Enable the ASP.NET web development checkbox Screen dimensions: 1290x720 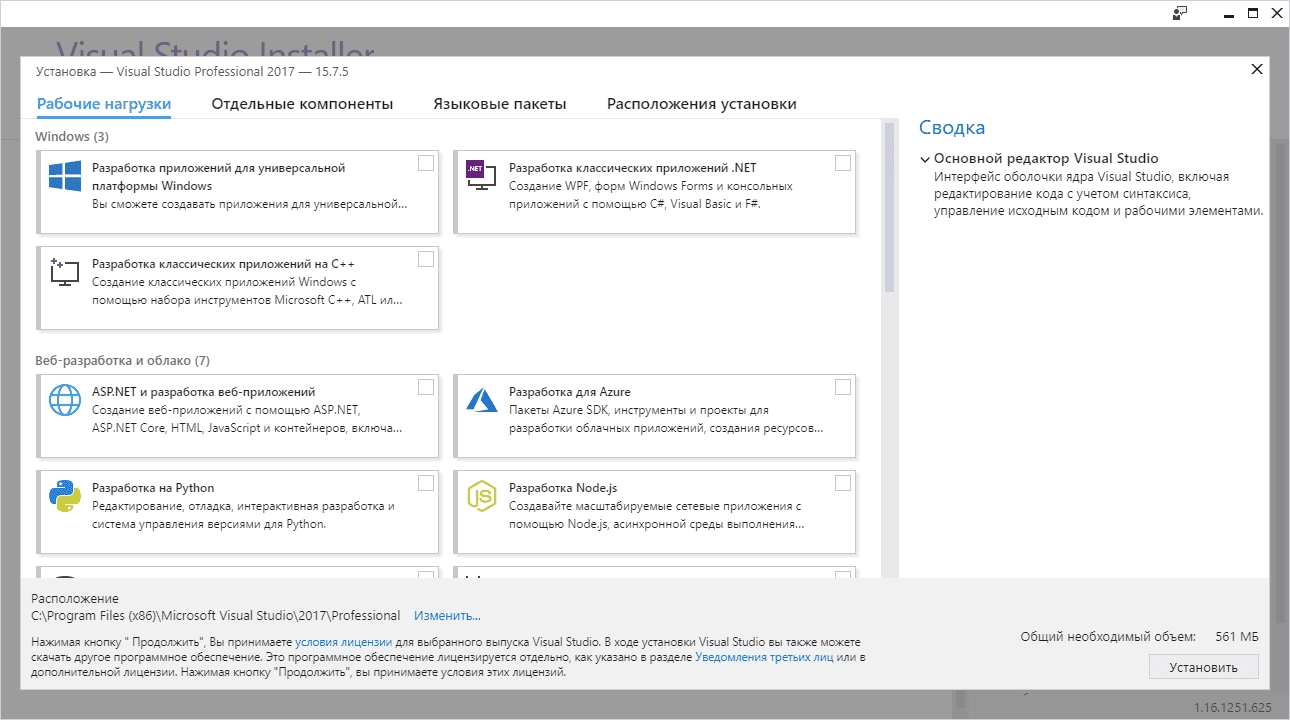coord(426,387)
